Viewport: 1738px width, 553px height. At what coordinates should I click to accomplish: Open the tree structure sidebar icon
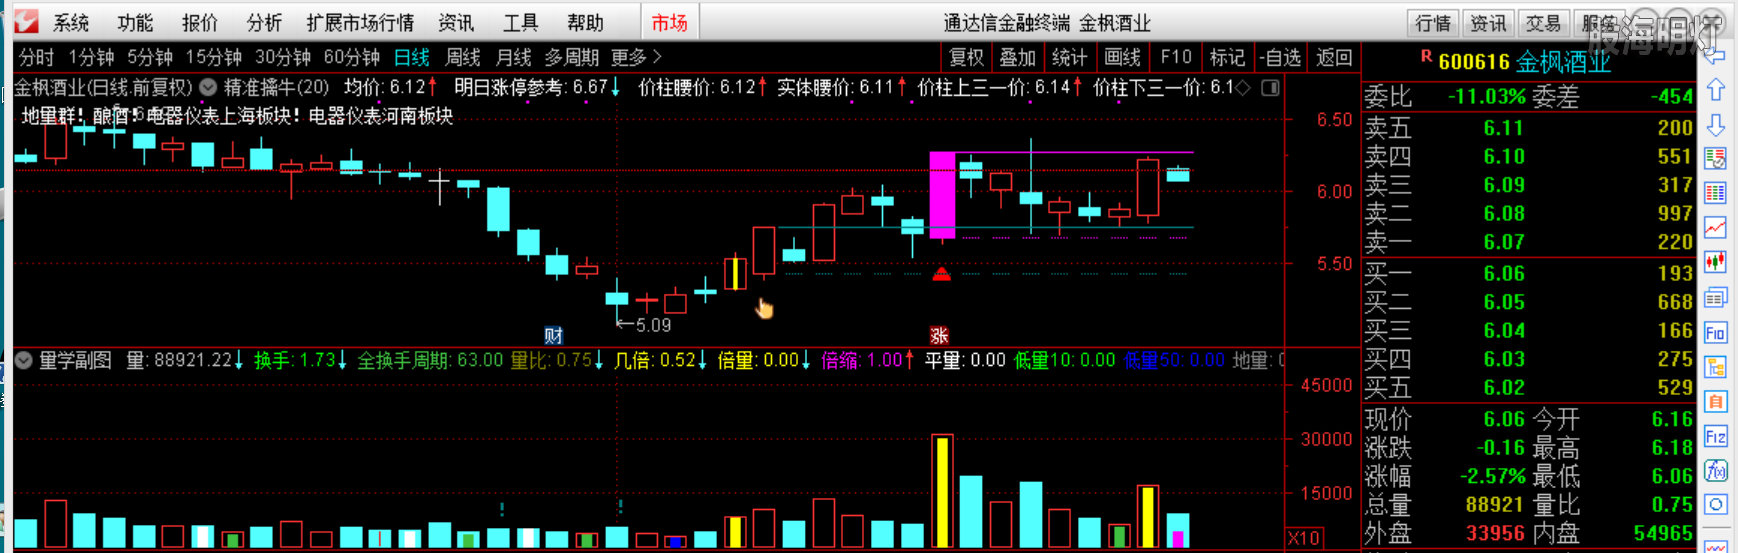(1716, 367)
